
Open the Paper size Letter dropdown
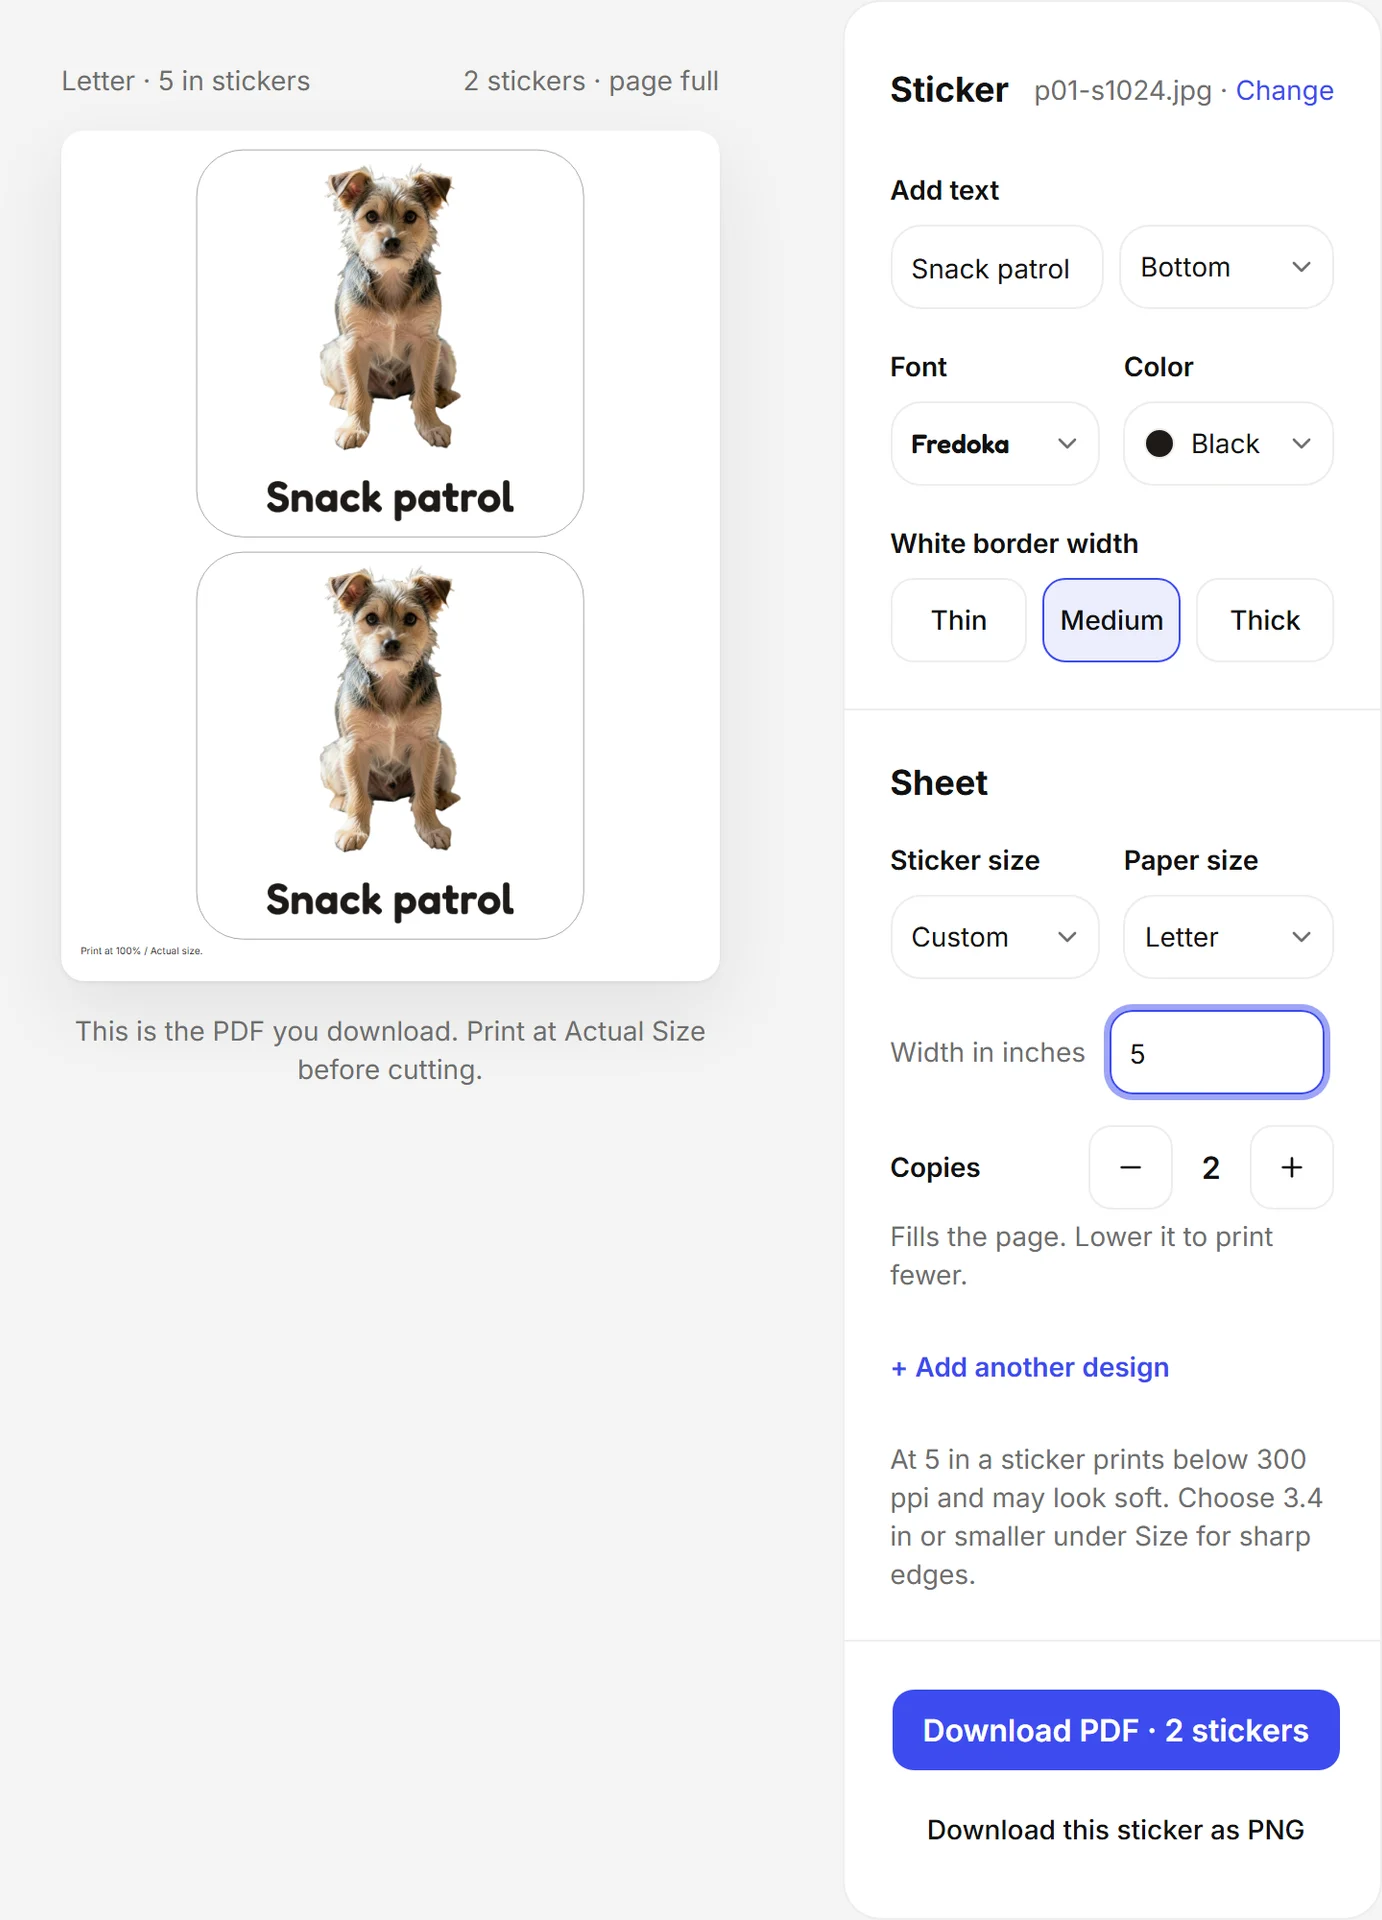click(1228, 937)
